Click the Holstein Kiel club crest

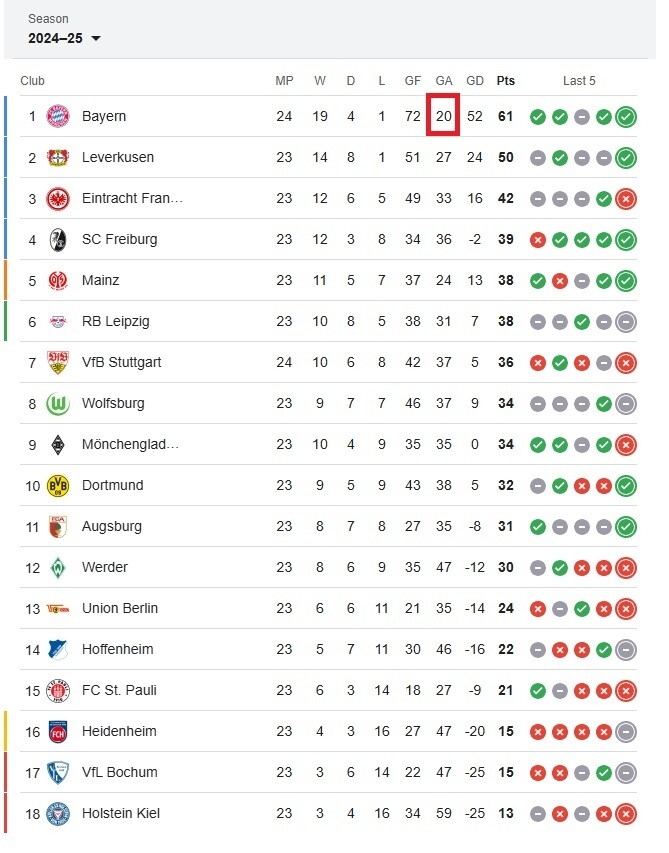58,813
